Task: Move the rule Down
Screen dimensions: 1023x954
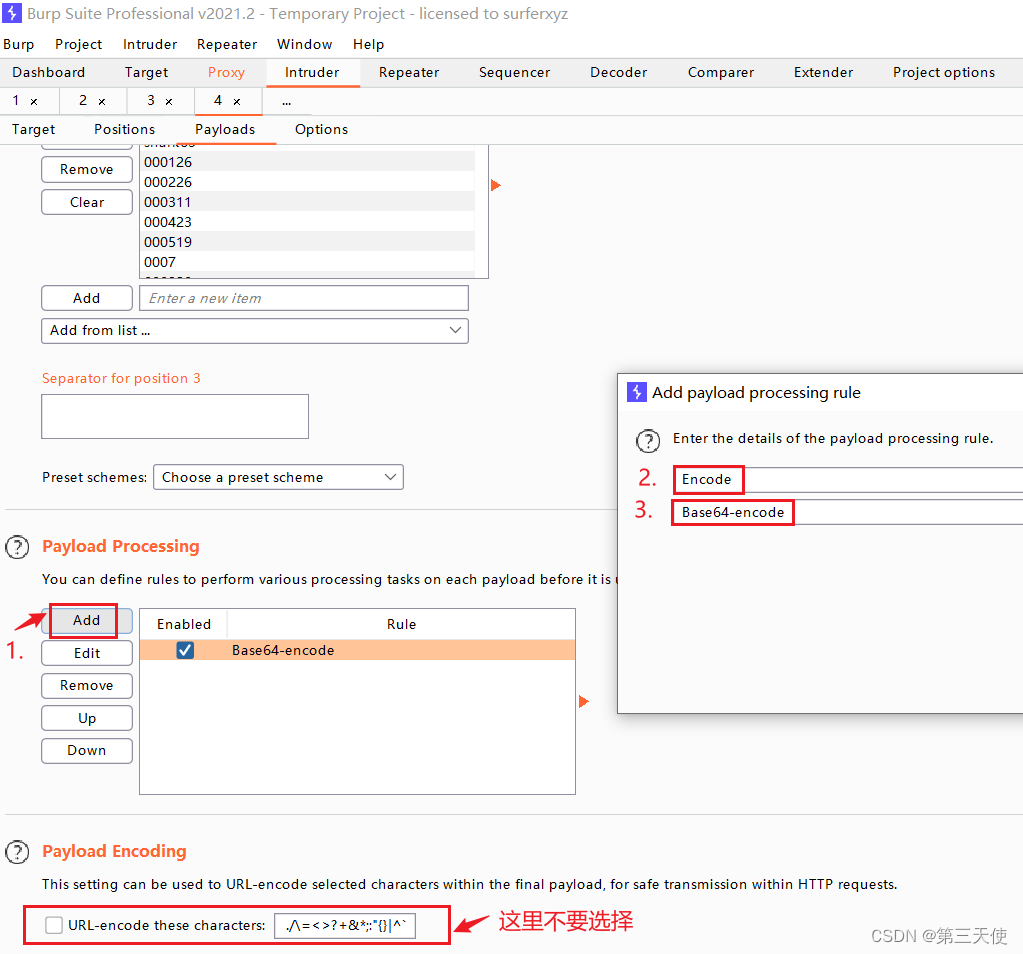Action: 87,750
